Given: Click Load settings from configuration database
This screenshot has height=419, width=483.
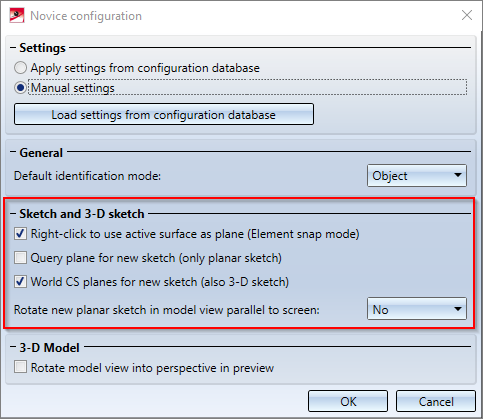Looking at the screenshot, I should click(x=164, y=114).
